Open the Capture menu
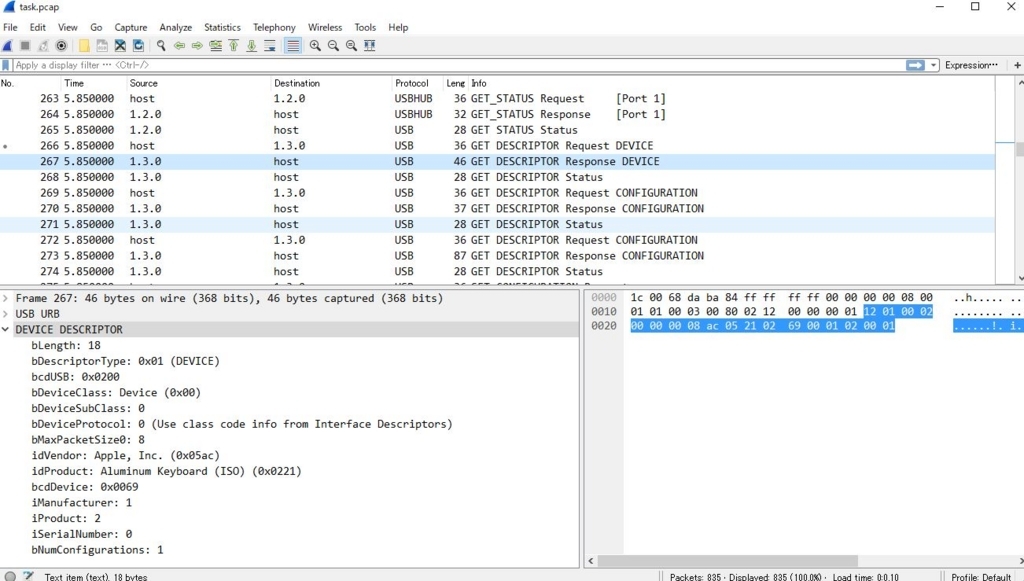This screenshot has height=581, width=1024. tap(131, 27)
